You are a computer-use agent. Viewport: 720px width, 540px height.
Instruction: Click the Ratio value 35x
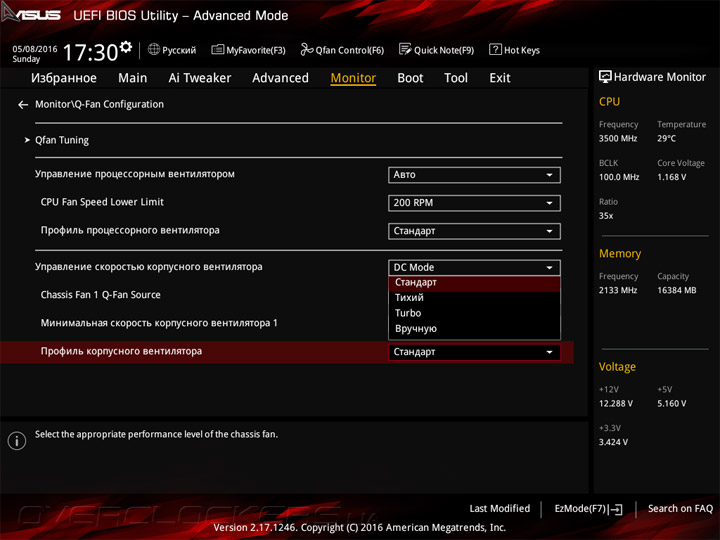click(606, 216)
